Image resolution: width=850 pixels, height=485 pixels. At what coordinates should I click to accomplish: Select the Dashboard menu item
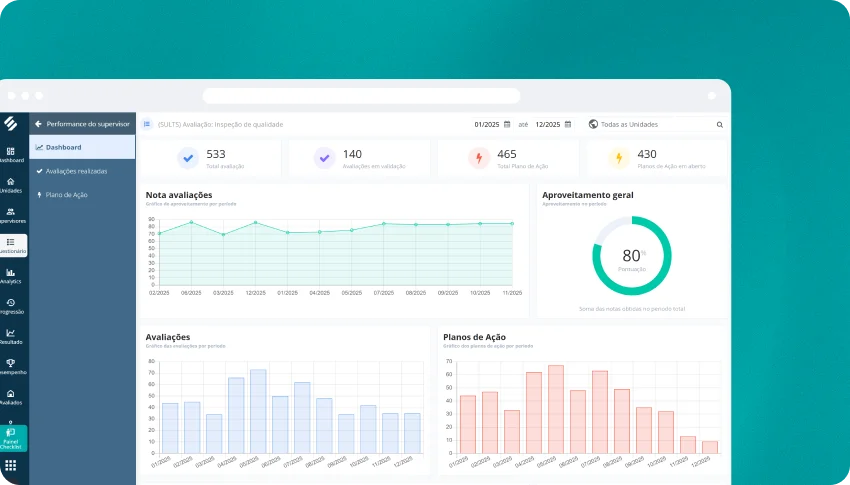pyautogui.click(x=82, y=147)
